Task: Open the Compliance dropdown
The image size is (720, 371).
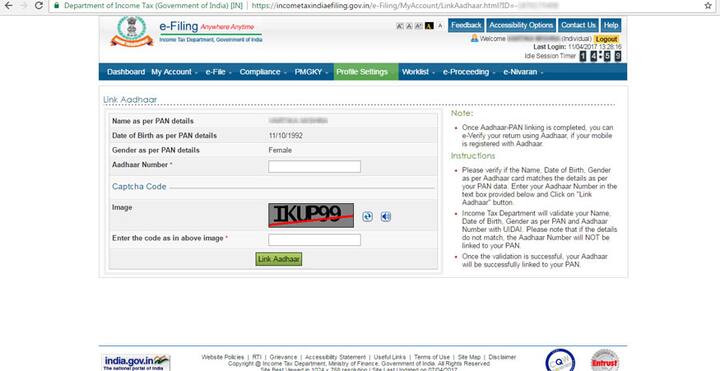Action: (263, 72)
